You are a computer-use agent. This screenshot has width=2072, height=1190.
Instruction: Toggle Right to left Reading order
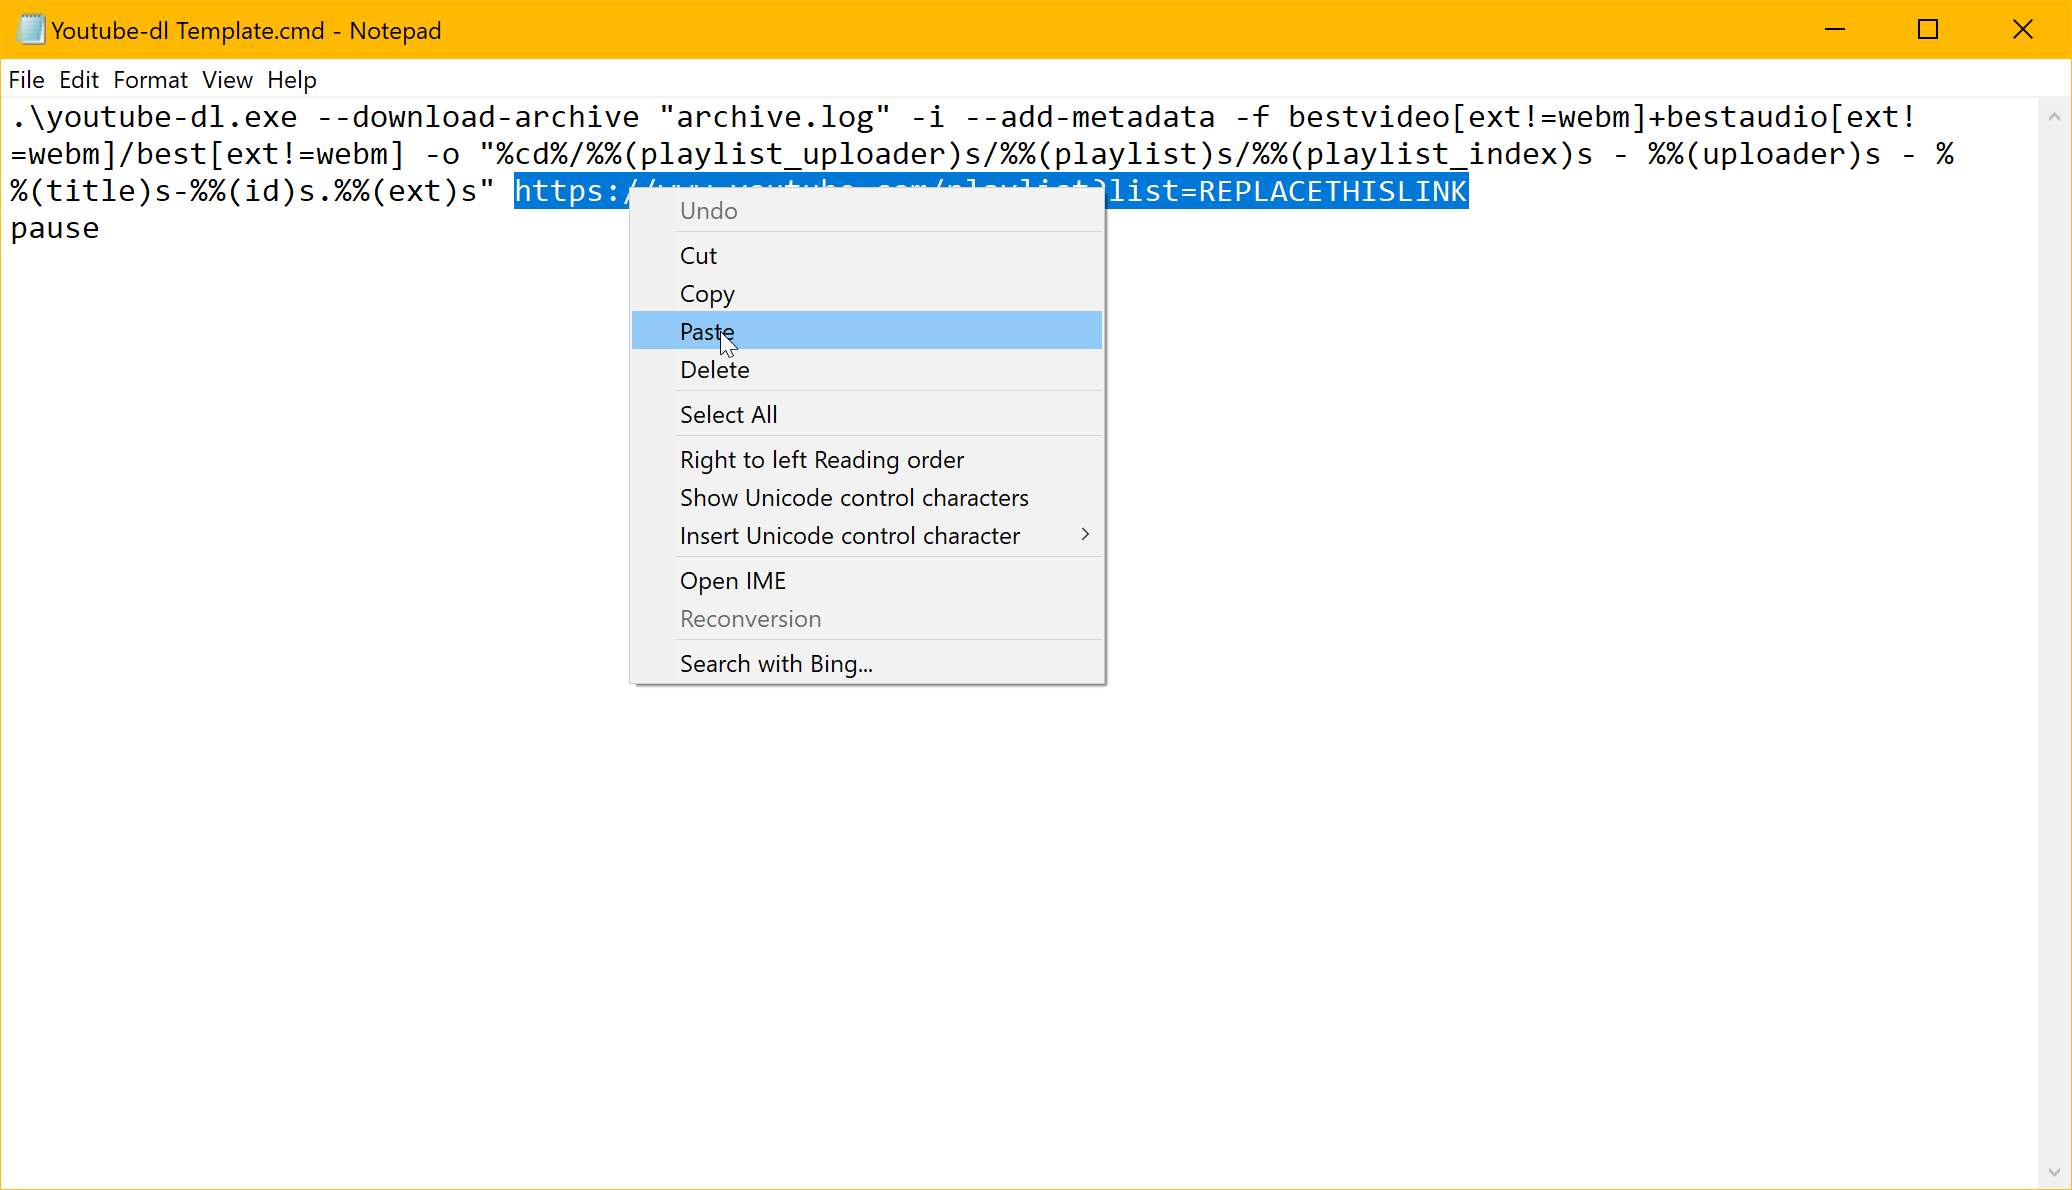tap(867, 460)
